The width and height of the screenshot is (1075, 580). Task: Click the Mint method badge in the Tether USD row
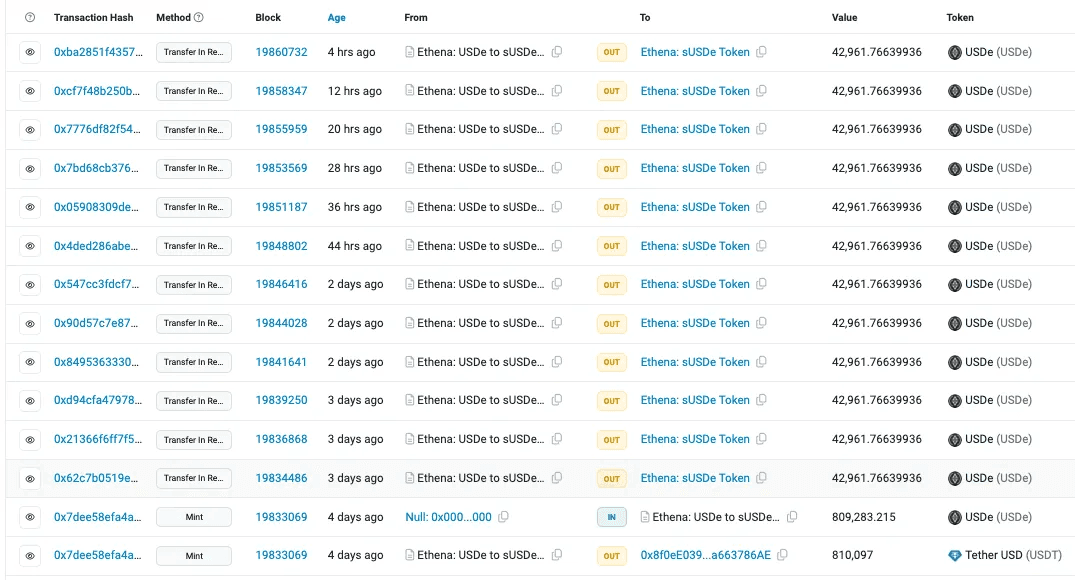(x=194, y=555)
